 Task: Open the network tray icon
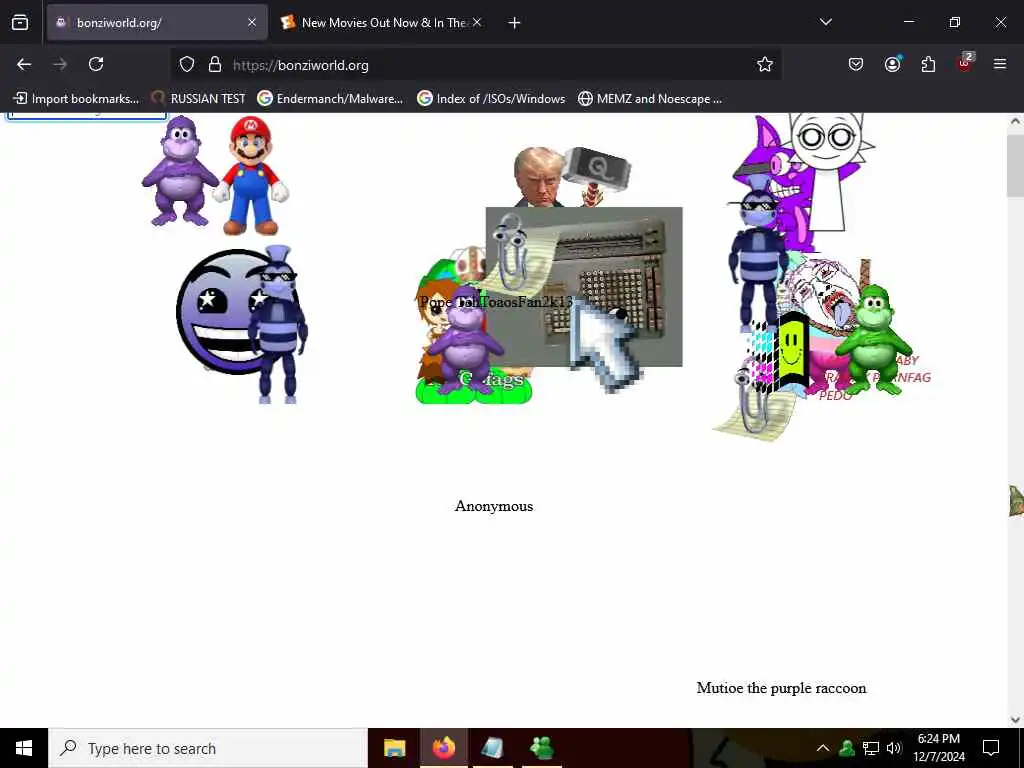pyautogui.click(x=871, y=748)
